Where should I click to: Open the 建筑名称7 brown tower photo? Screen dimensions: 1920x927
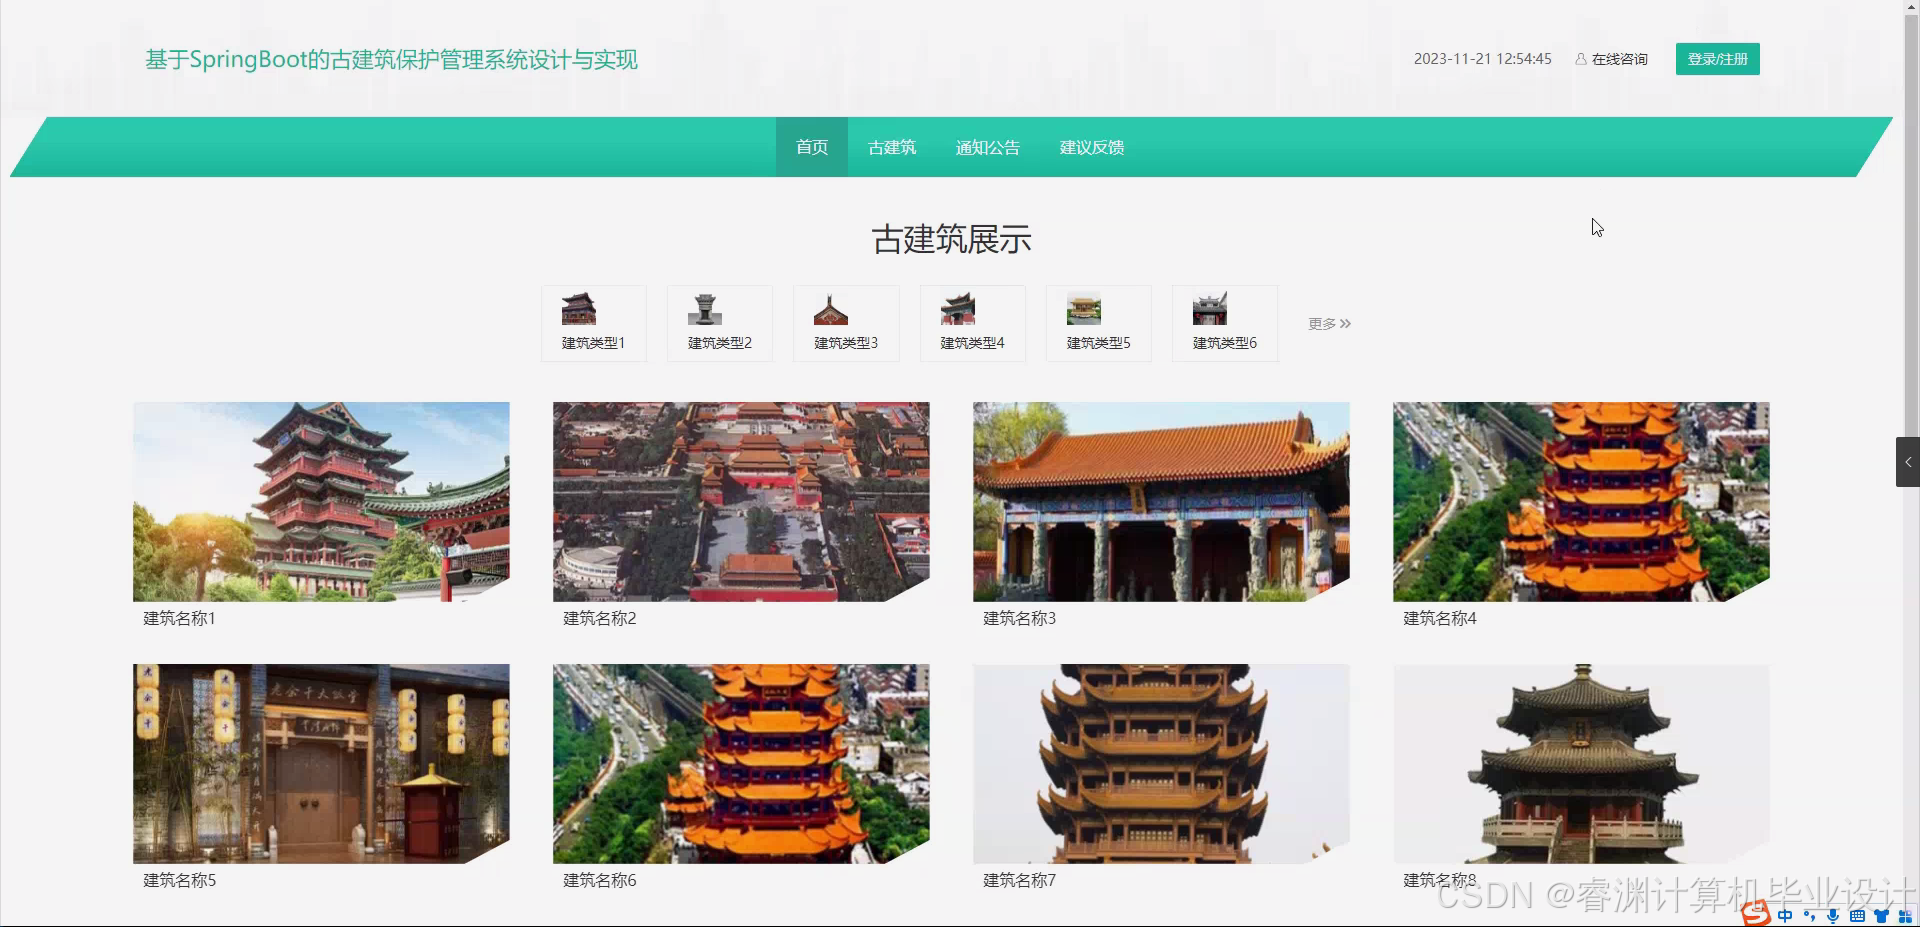click(1161, 764)
